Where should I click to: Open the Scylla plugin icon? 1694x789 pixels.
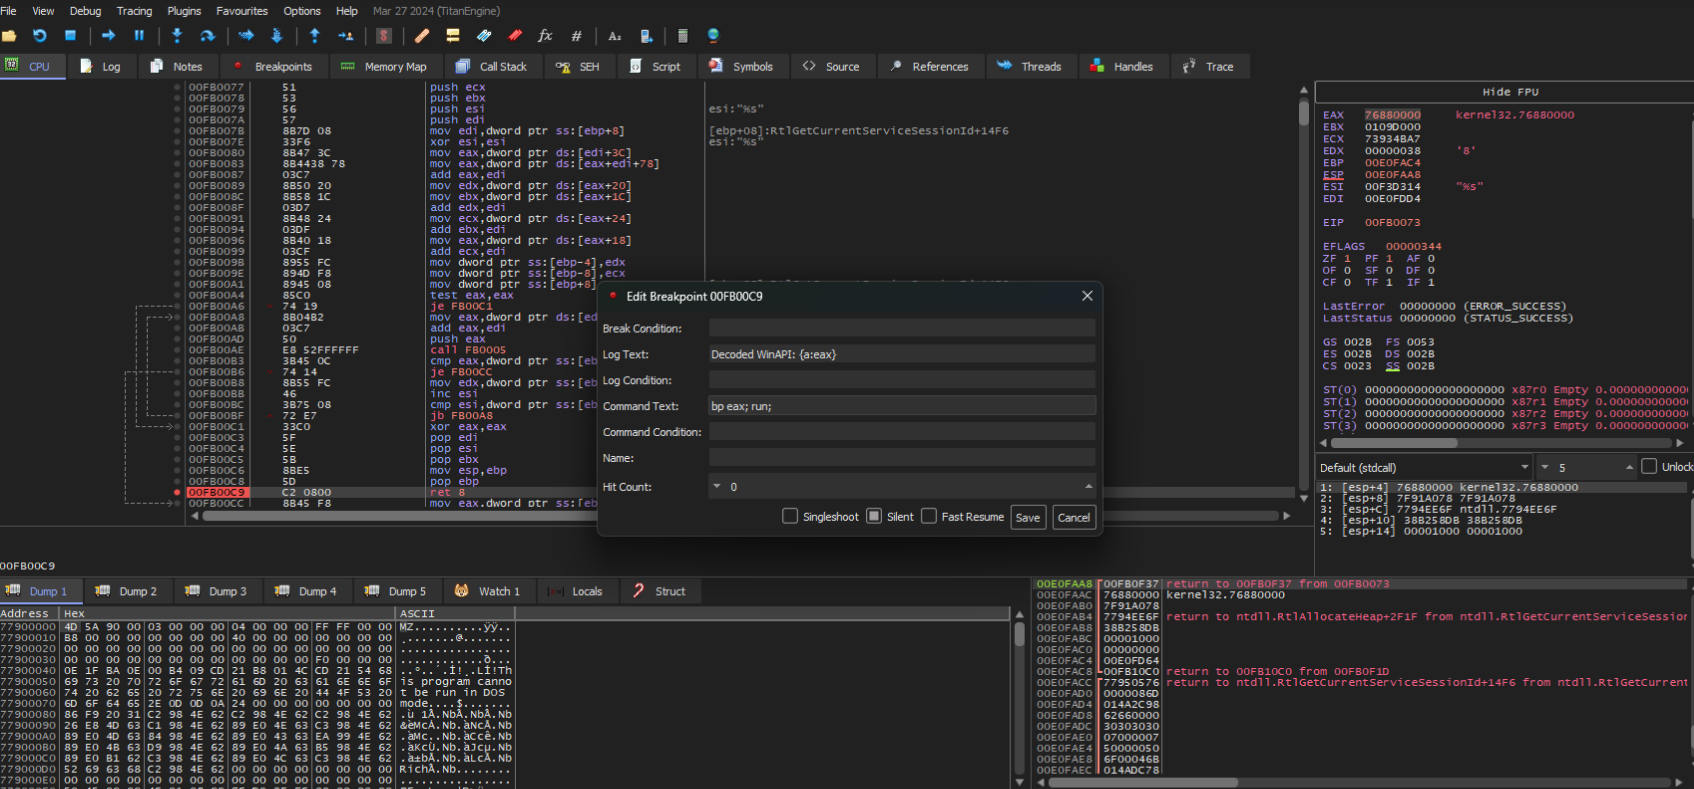pyautogui.click(x=384, y=36)
